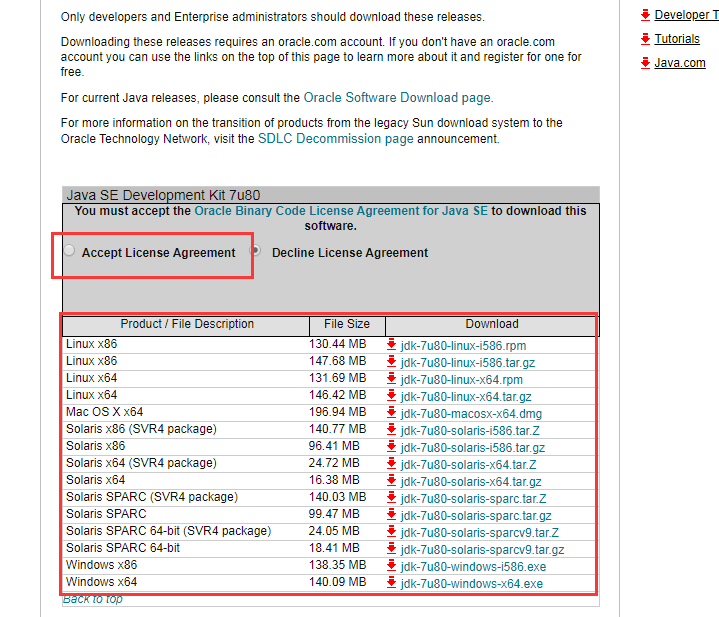Download jdk-7u80-solaris-x64.tar.Z file

(x=468, y=464)
